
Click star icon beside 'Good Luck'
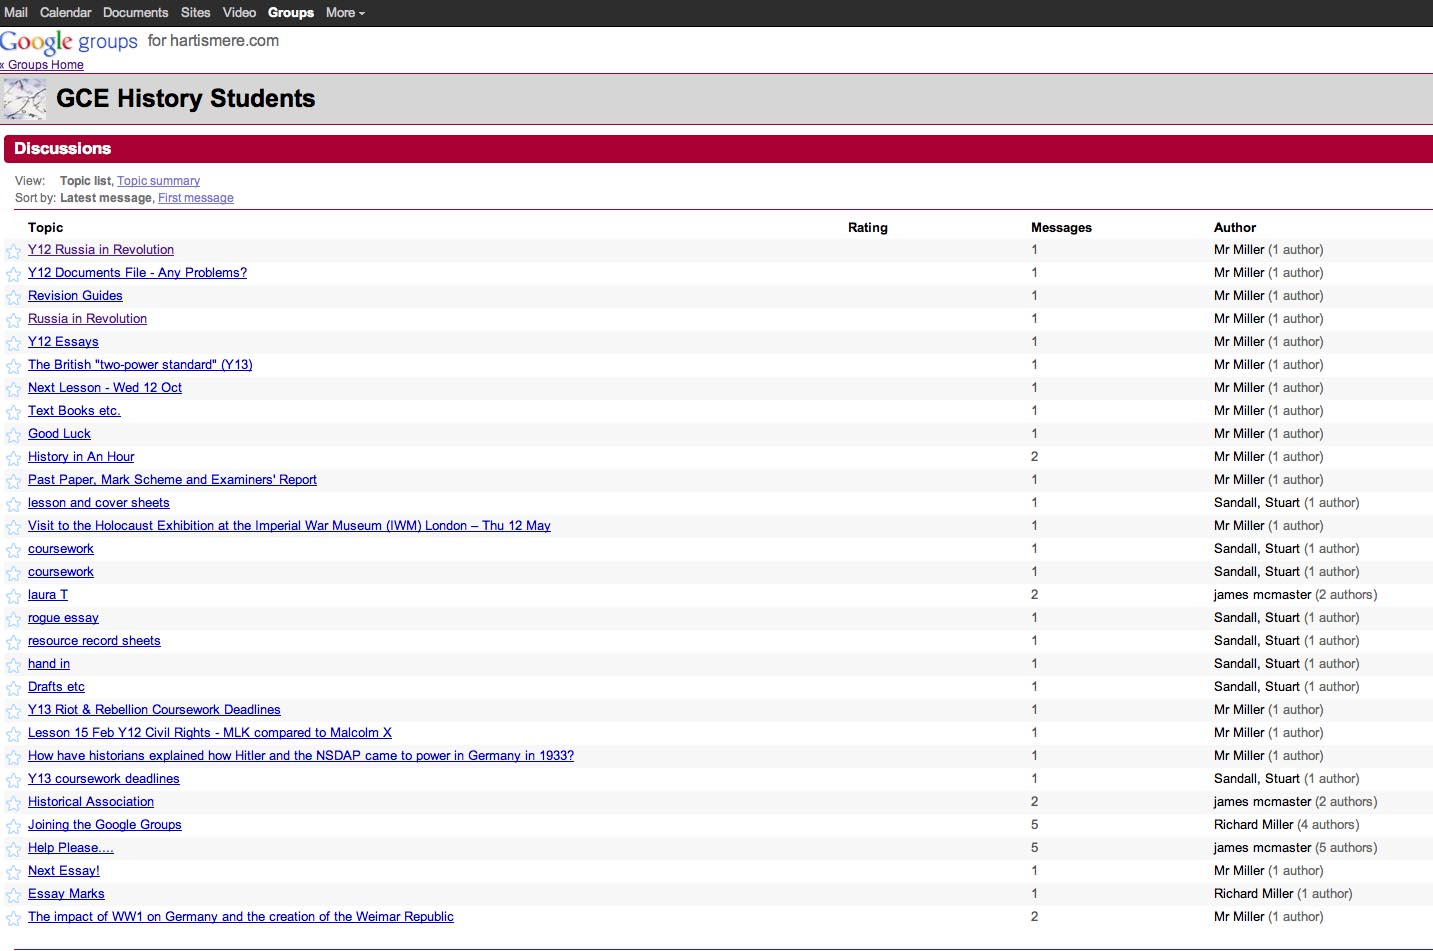(13, 435)
